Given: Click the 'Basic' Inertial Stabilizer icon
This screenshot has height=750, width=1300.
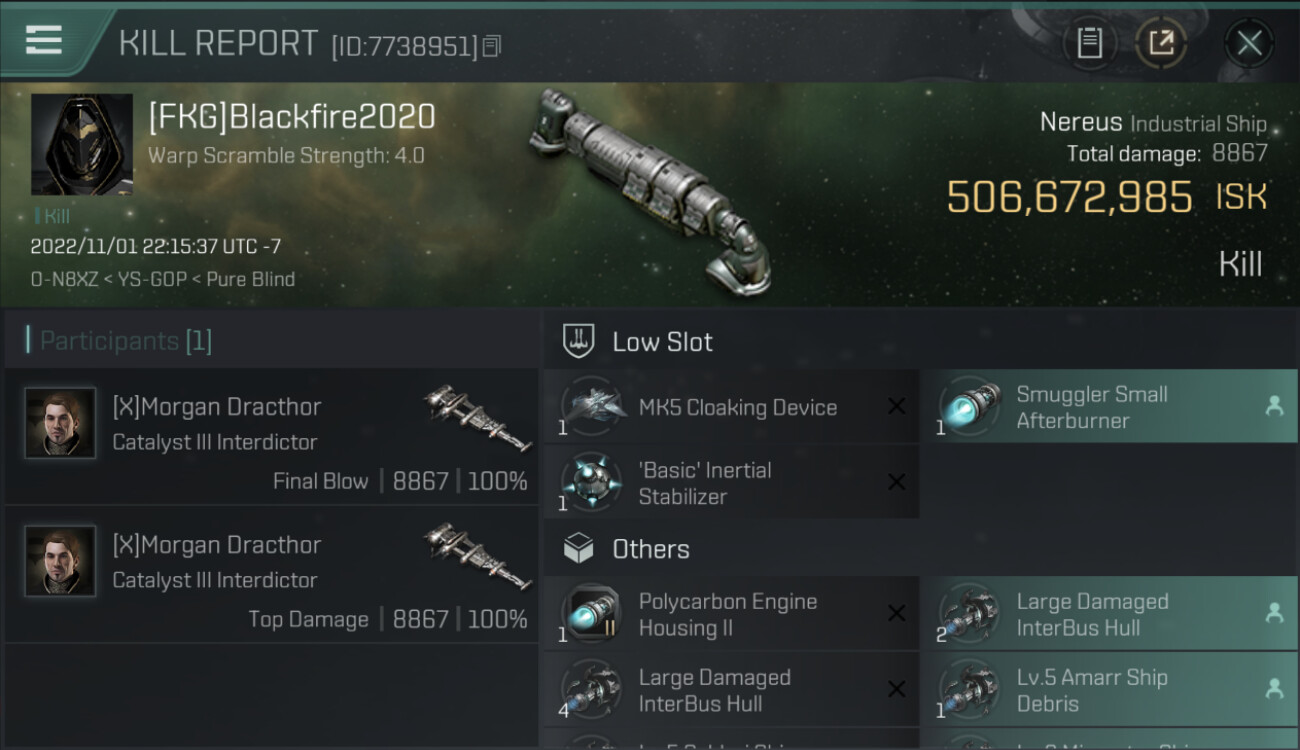Looking at the screenshot, I should click(593, 483).
